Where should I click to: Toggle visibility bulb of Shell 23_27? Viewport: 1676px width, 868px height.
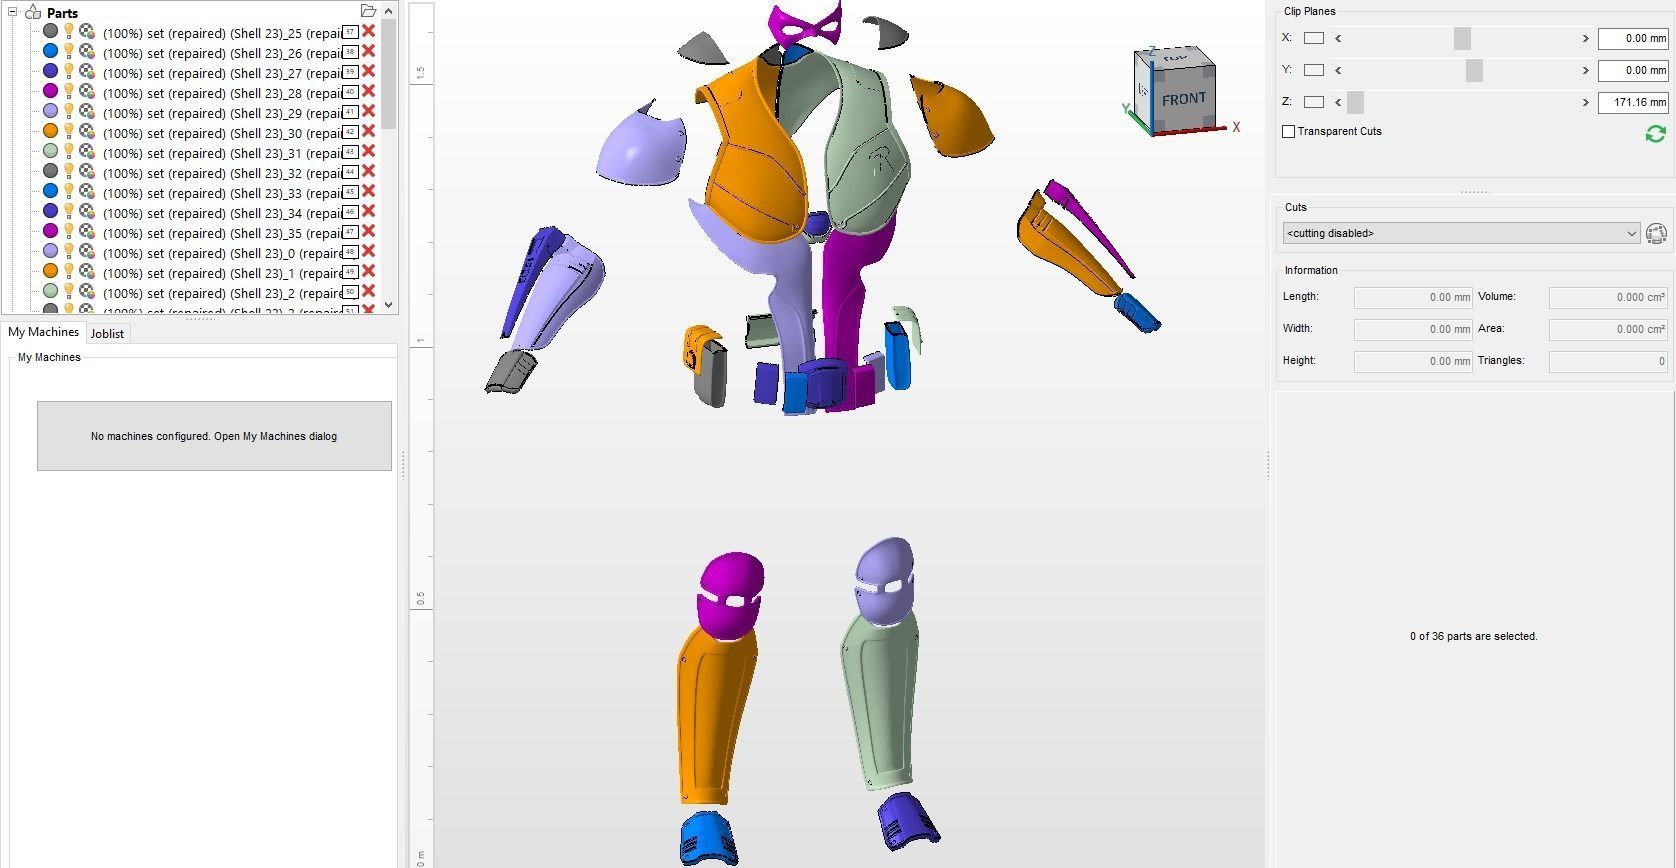[69, 72]
